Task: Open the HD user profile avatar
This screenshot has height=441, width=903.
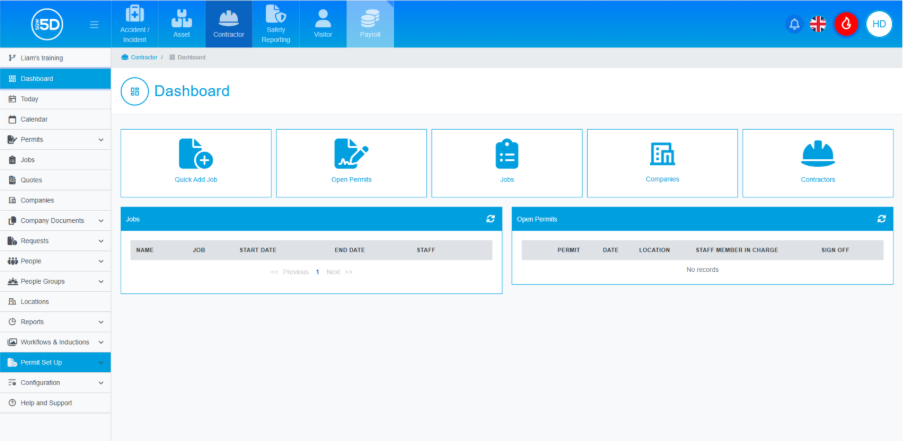Action: [x=879, y=24]
